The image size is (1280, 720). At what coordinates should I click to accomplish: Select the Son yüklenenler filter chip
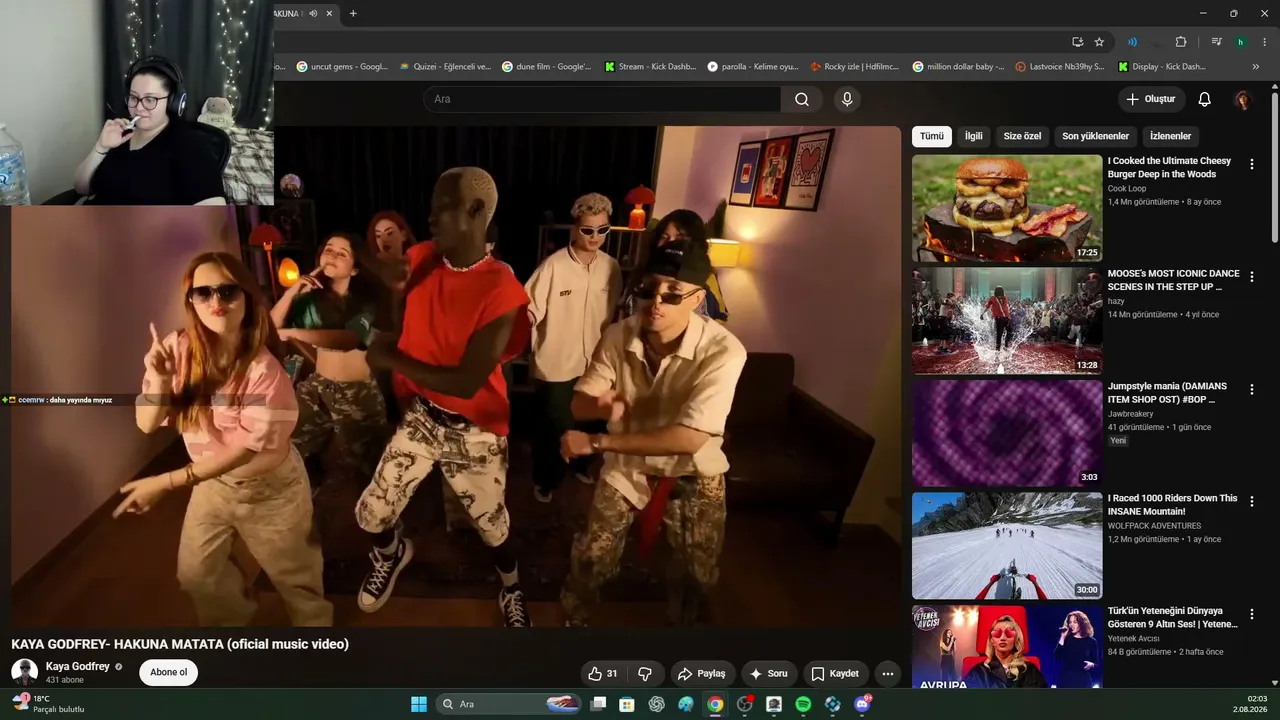coord(1096,136)
